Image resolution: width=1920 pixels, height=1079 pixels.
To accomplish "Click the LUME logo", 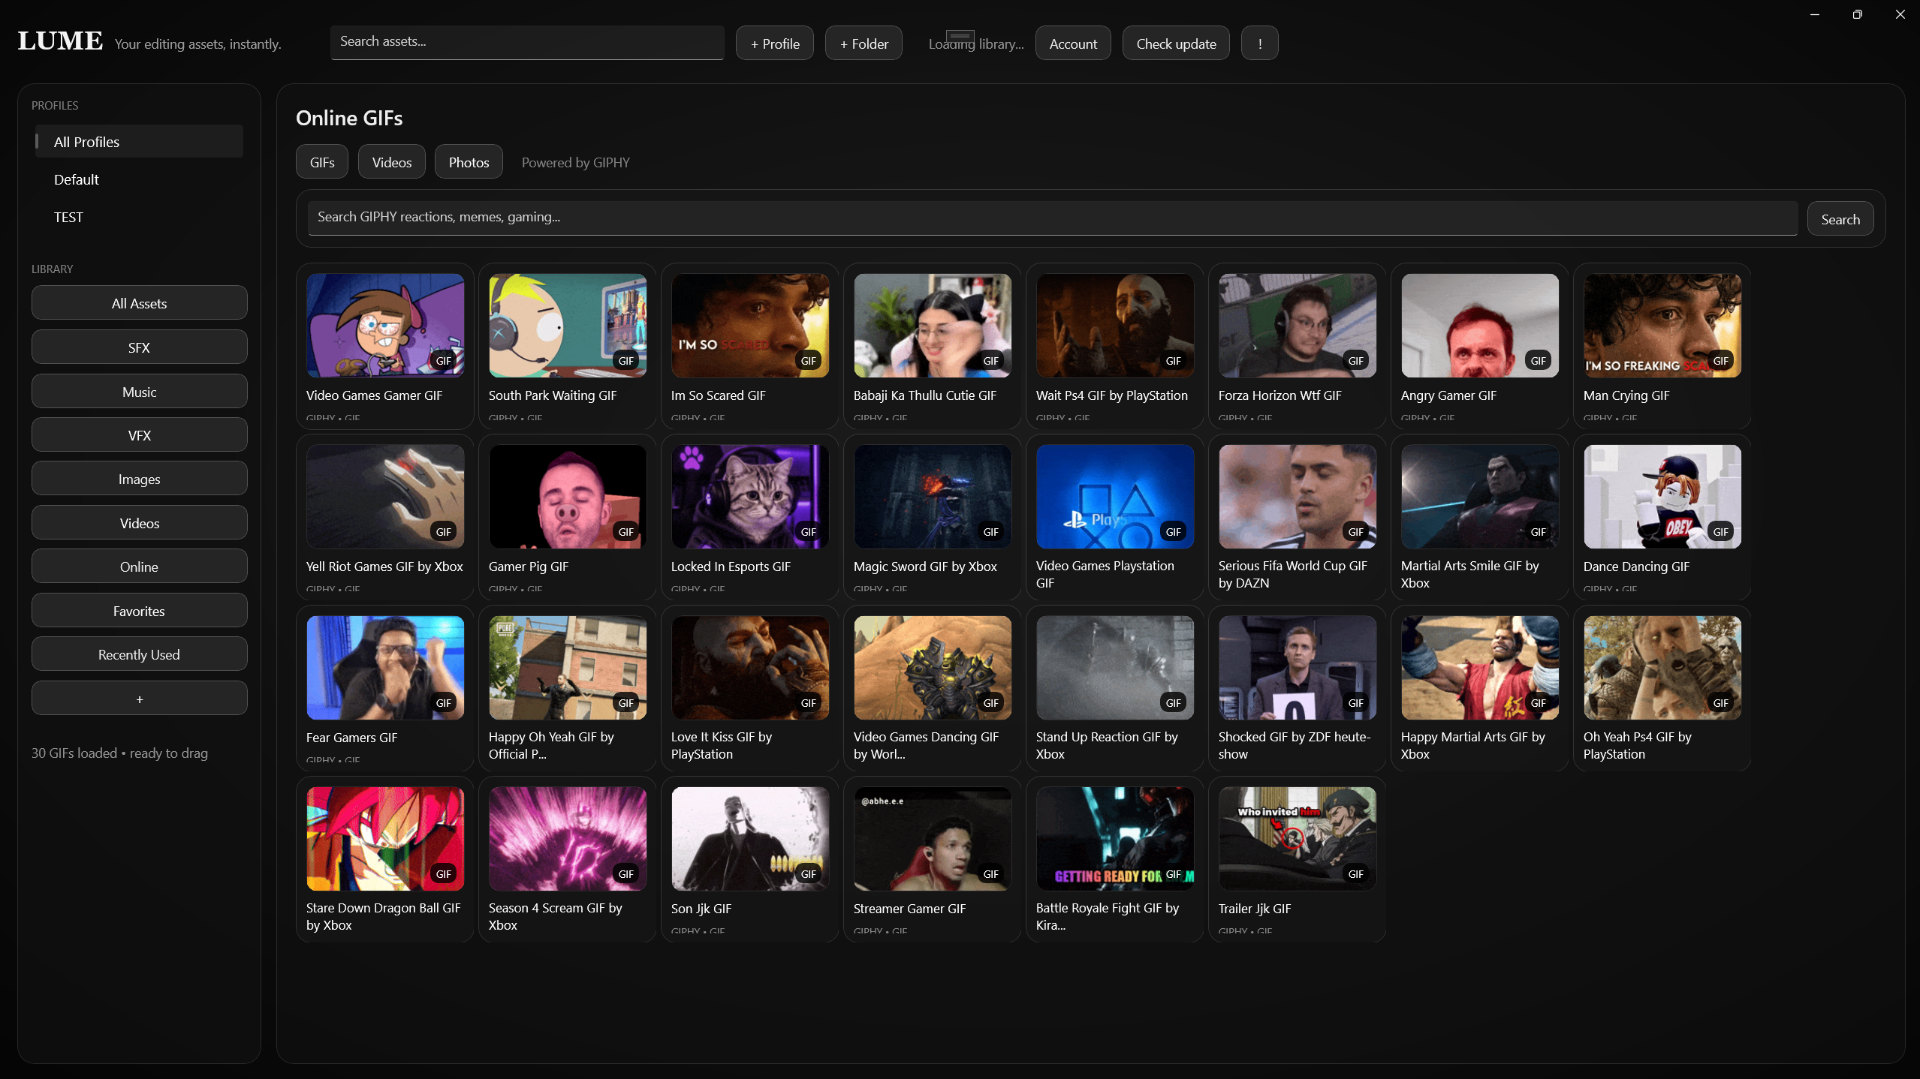I will coord(60,41).
